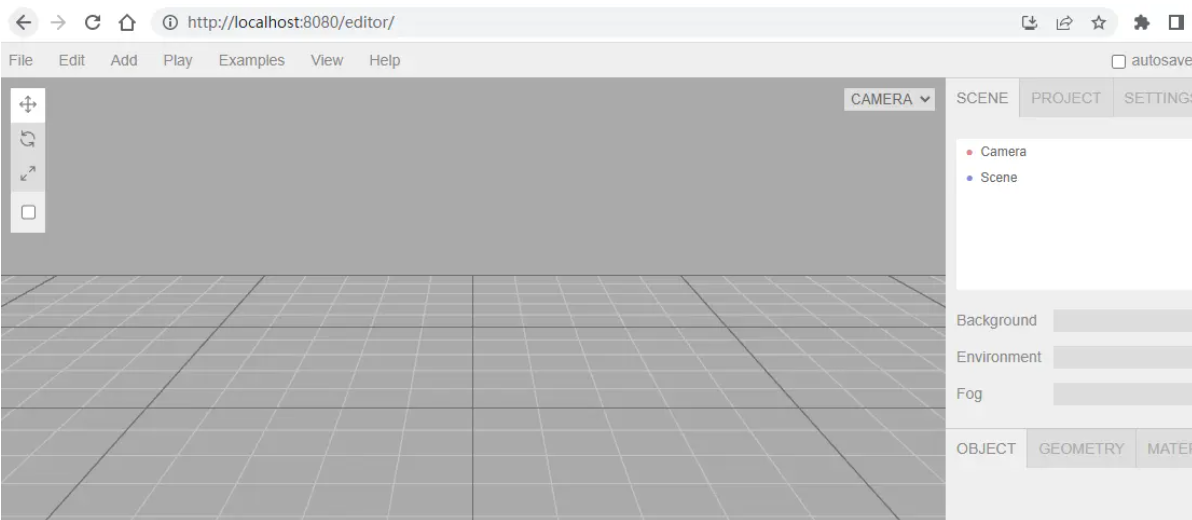This screenshot has height=520, width=1192.
Task: Click the address bar URL localhost:8080/editor/
Action: tap(290, 23)
